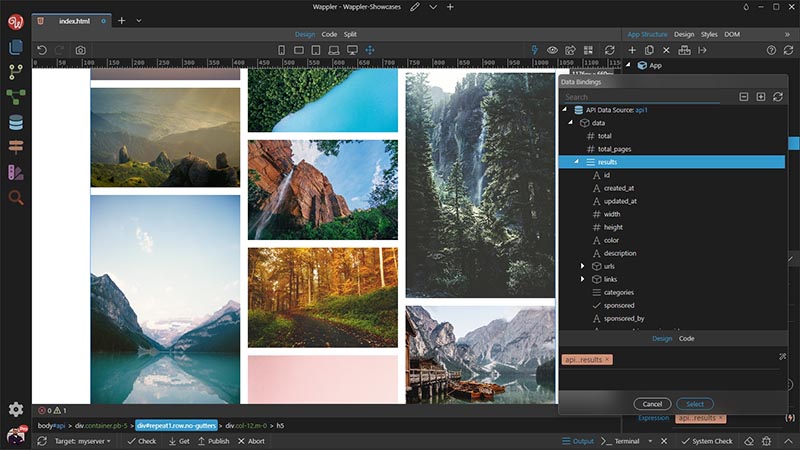Click the add plus icon in App Structure toolbar
This screenshot has width=800, height=450.
tap(631, 50)
